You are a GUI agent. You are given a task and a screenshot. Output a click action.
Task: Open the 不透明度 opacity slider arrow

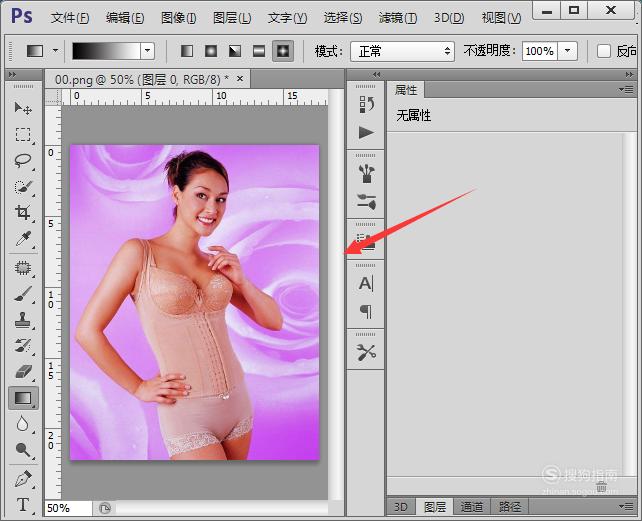(567, 51)
